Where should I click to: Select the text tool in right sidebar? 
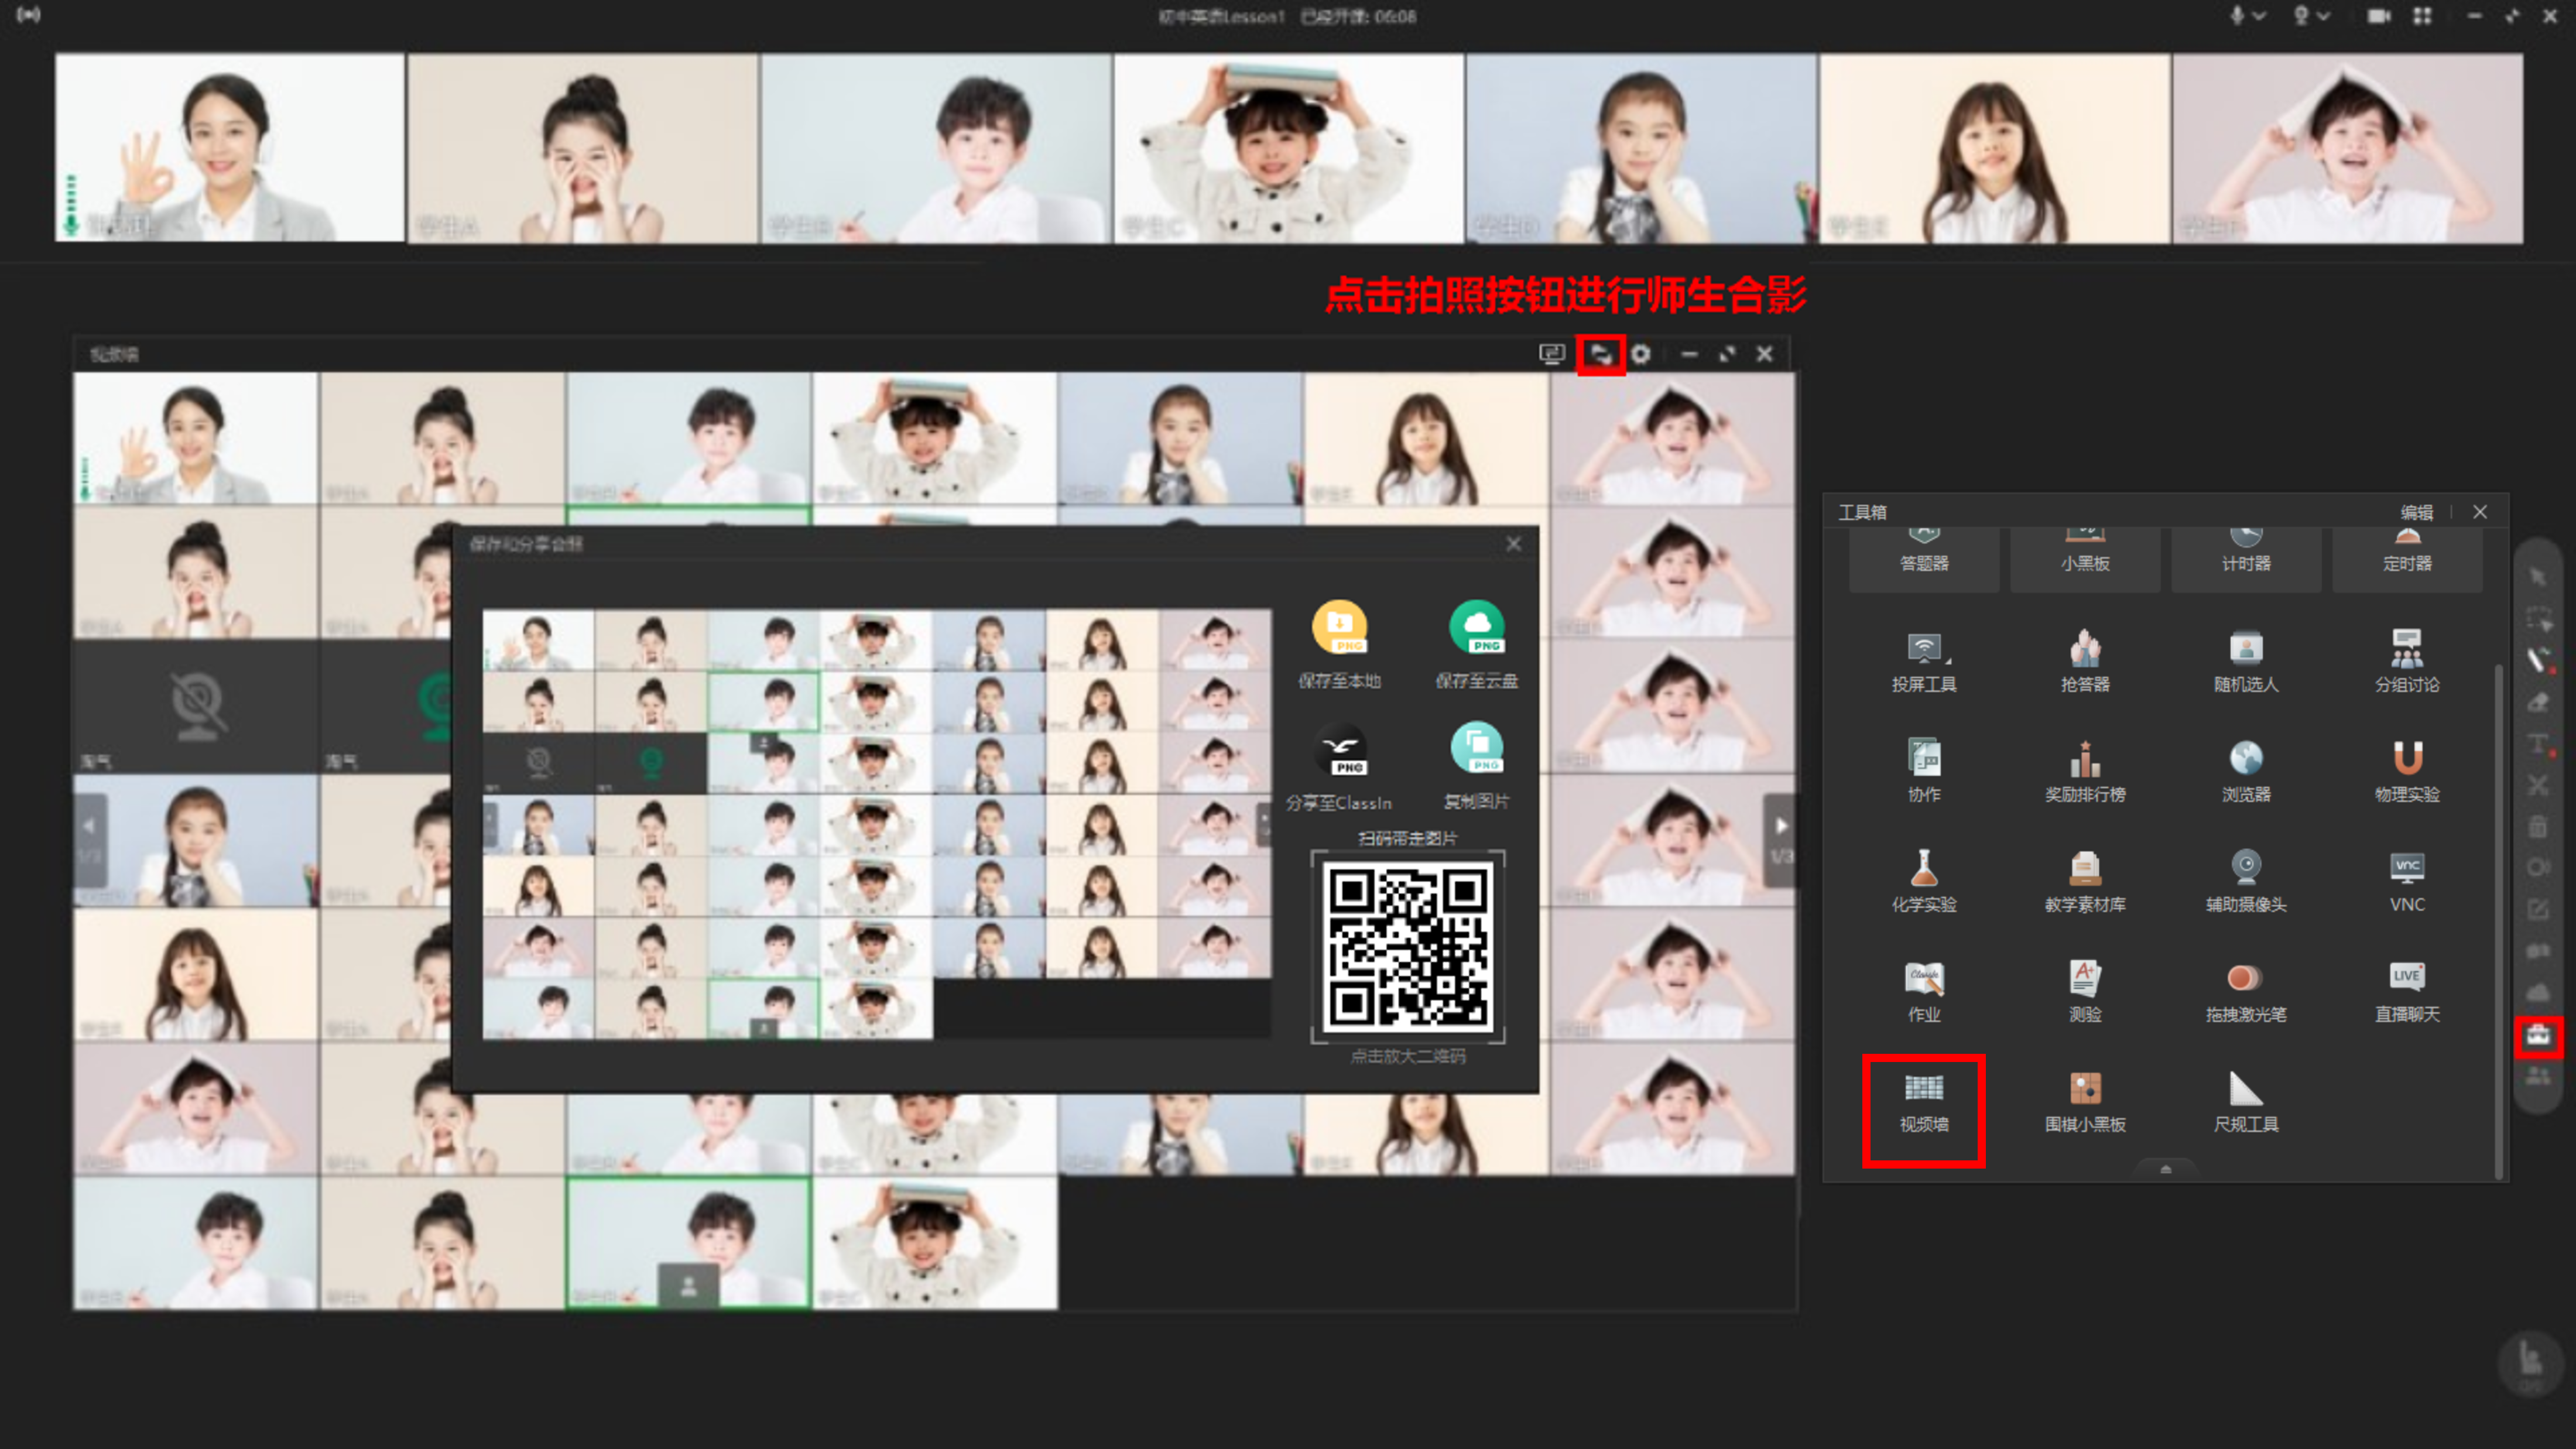(2538, 744)
